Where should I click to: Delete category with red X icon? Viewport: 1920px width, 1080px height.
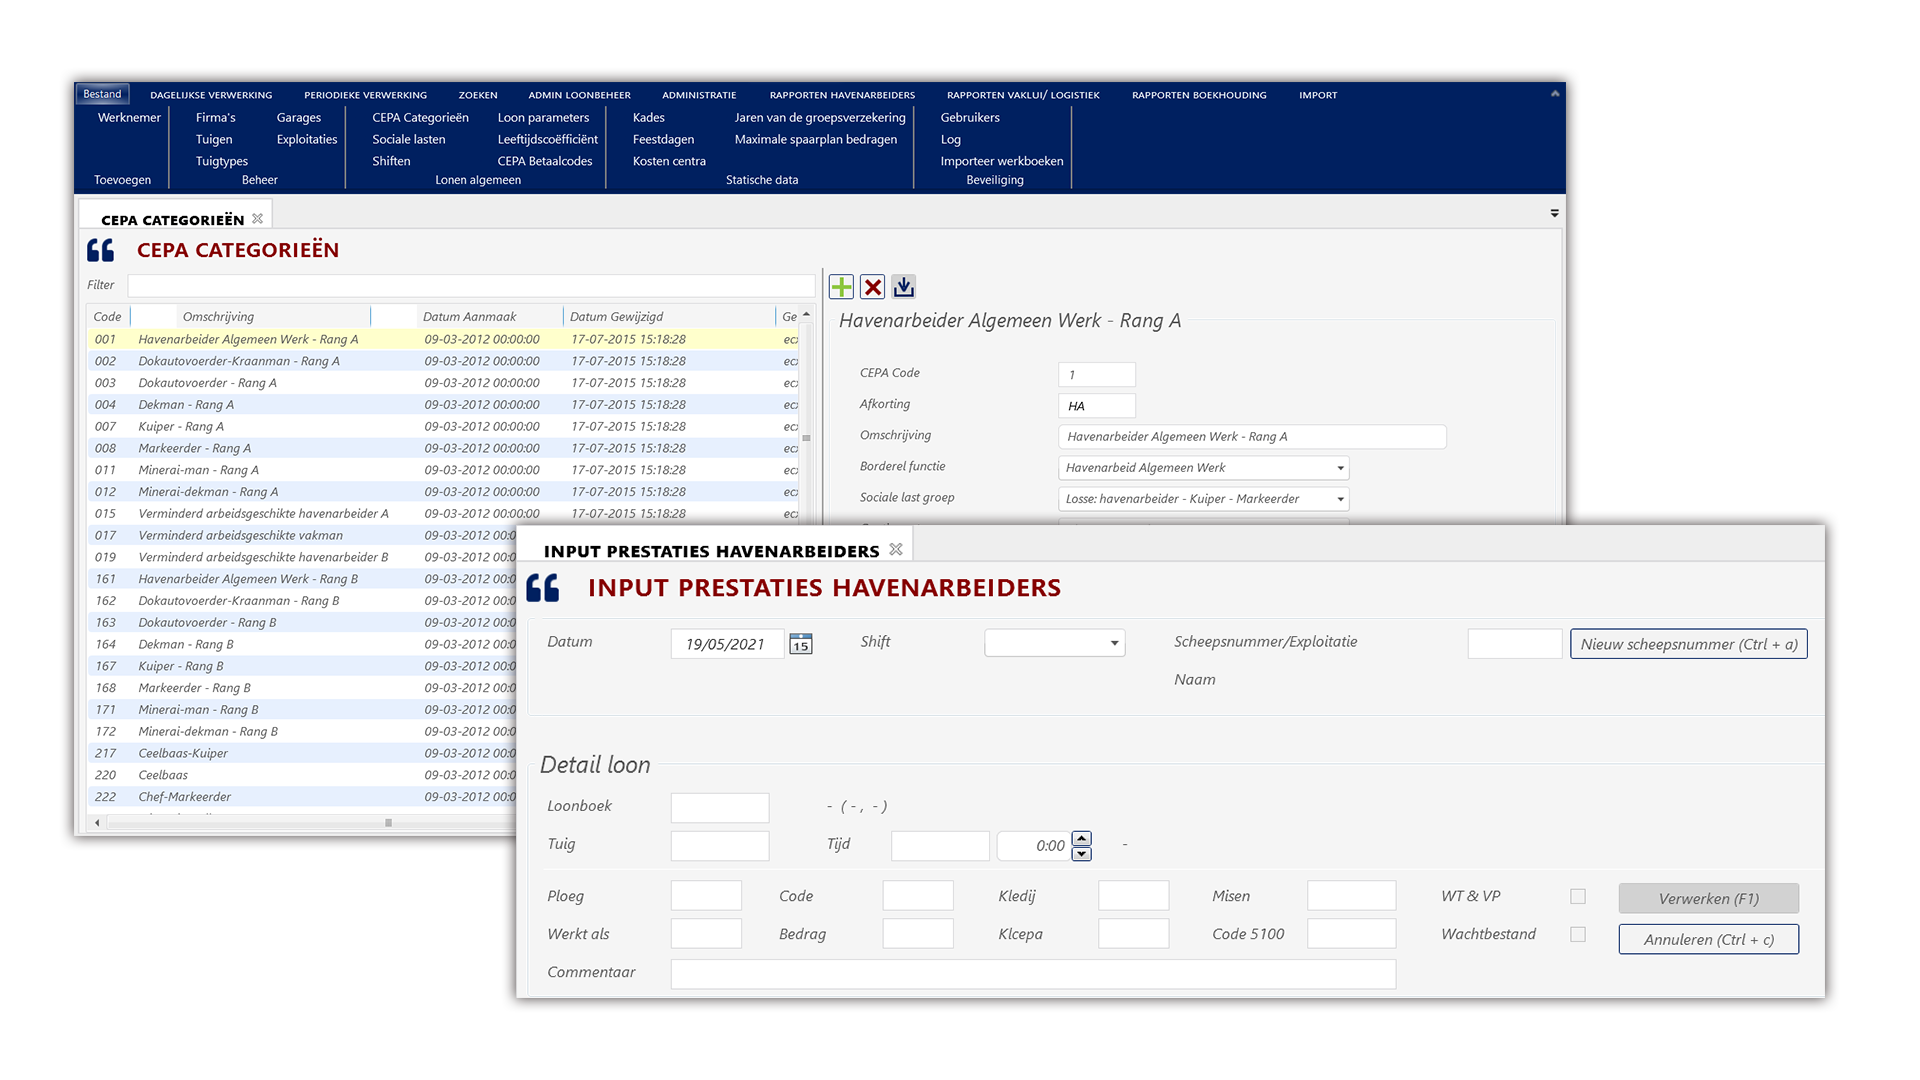click(872, 287)
